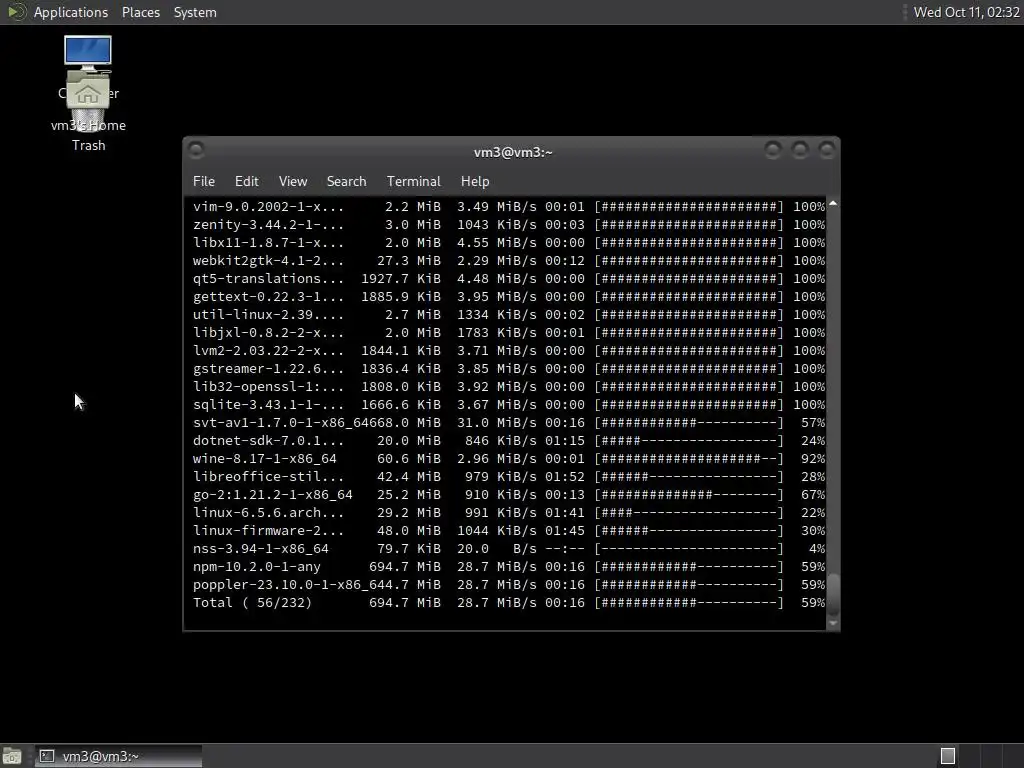Screen dimensions: 1024x768
Task: Open the terminal Edit menu
Action: (246, 182)
